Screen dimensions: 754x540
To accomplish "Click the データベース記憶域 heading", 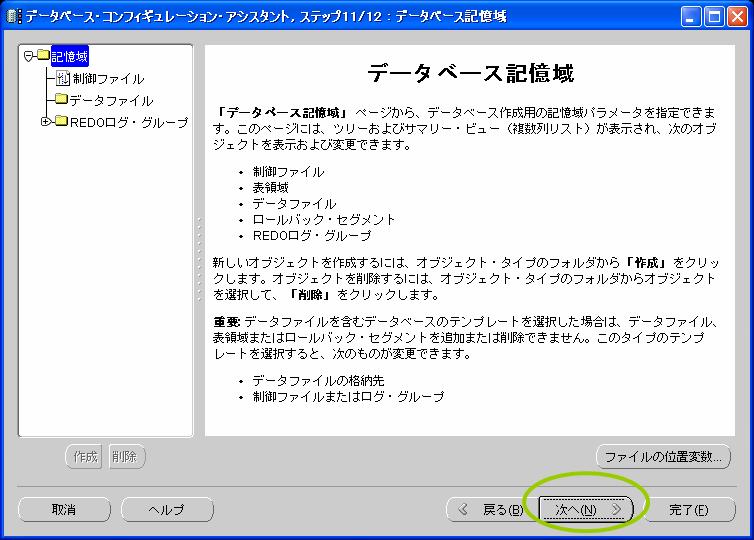I will click(x=471, y=74).
